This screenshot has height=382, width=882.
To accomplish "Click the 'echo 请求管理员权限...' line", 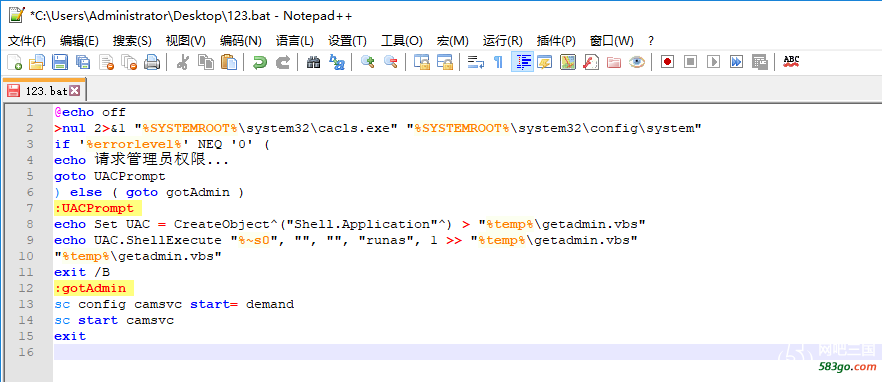I will point(142,161).
